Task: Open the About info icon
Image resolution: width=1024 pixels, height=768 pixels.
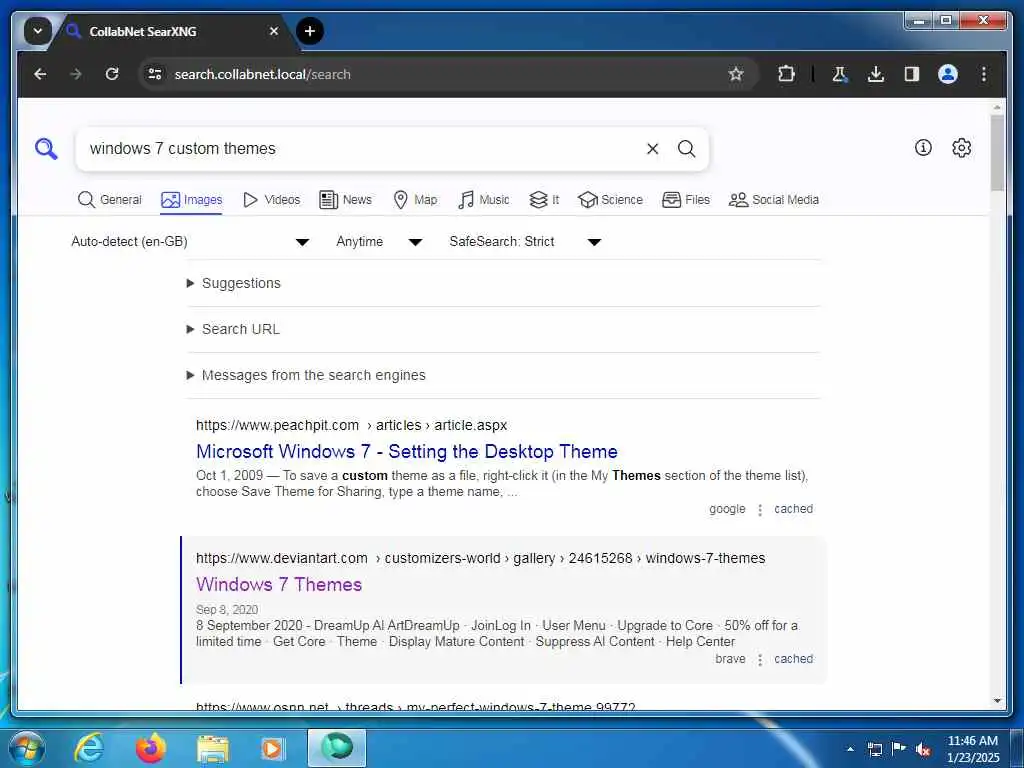Action: point(923,148)
